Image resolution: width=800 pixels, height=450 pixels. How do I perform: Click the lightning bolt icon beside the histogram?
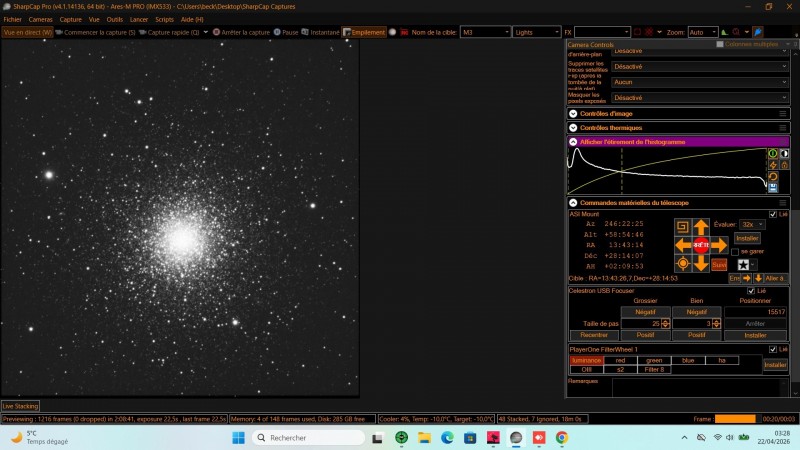[x=773, y=165]
